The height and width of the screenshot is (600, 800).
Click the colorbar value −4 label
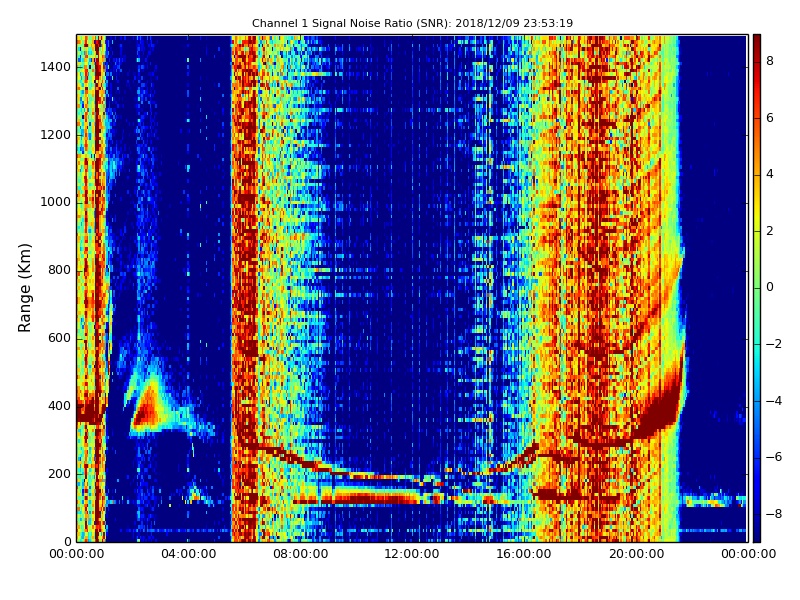(x=774, y=401)
